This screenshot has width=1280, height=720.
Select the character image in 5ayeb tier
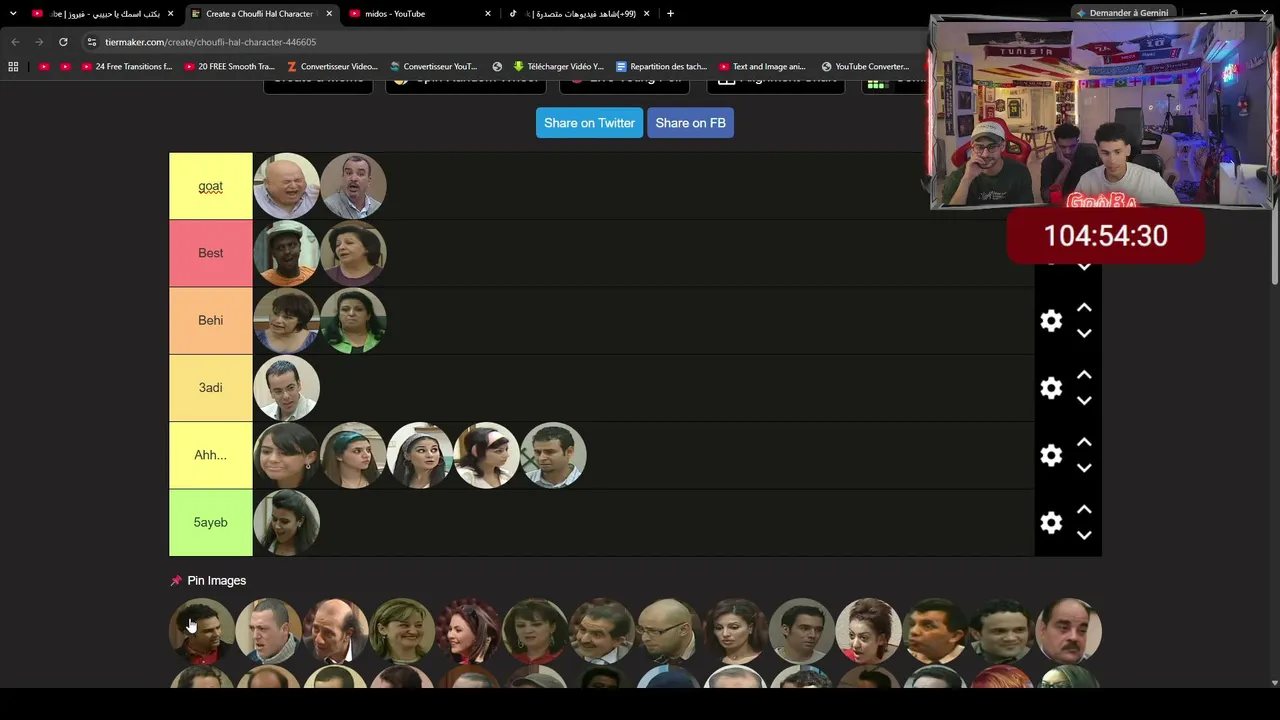tap(287, 522)
